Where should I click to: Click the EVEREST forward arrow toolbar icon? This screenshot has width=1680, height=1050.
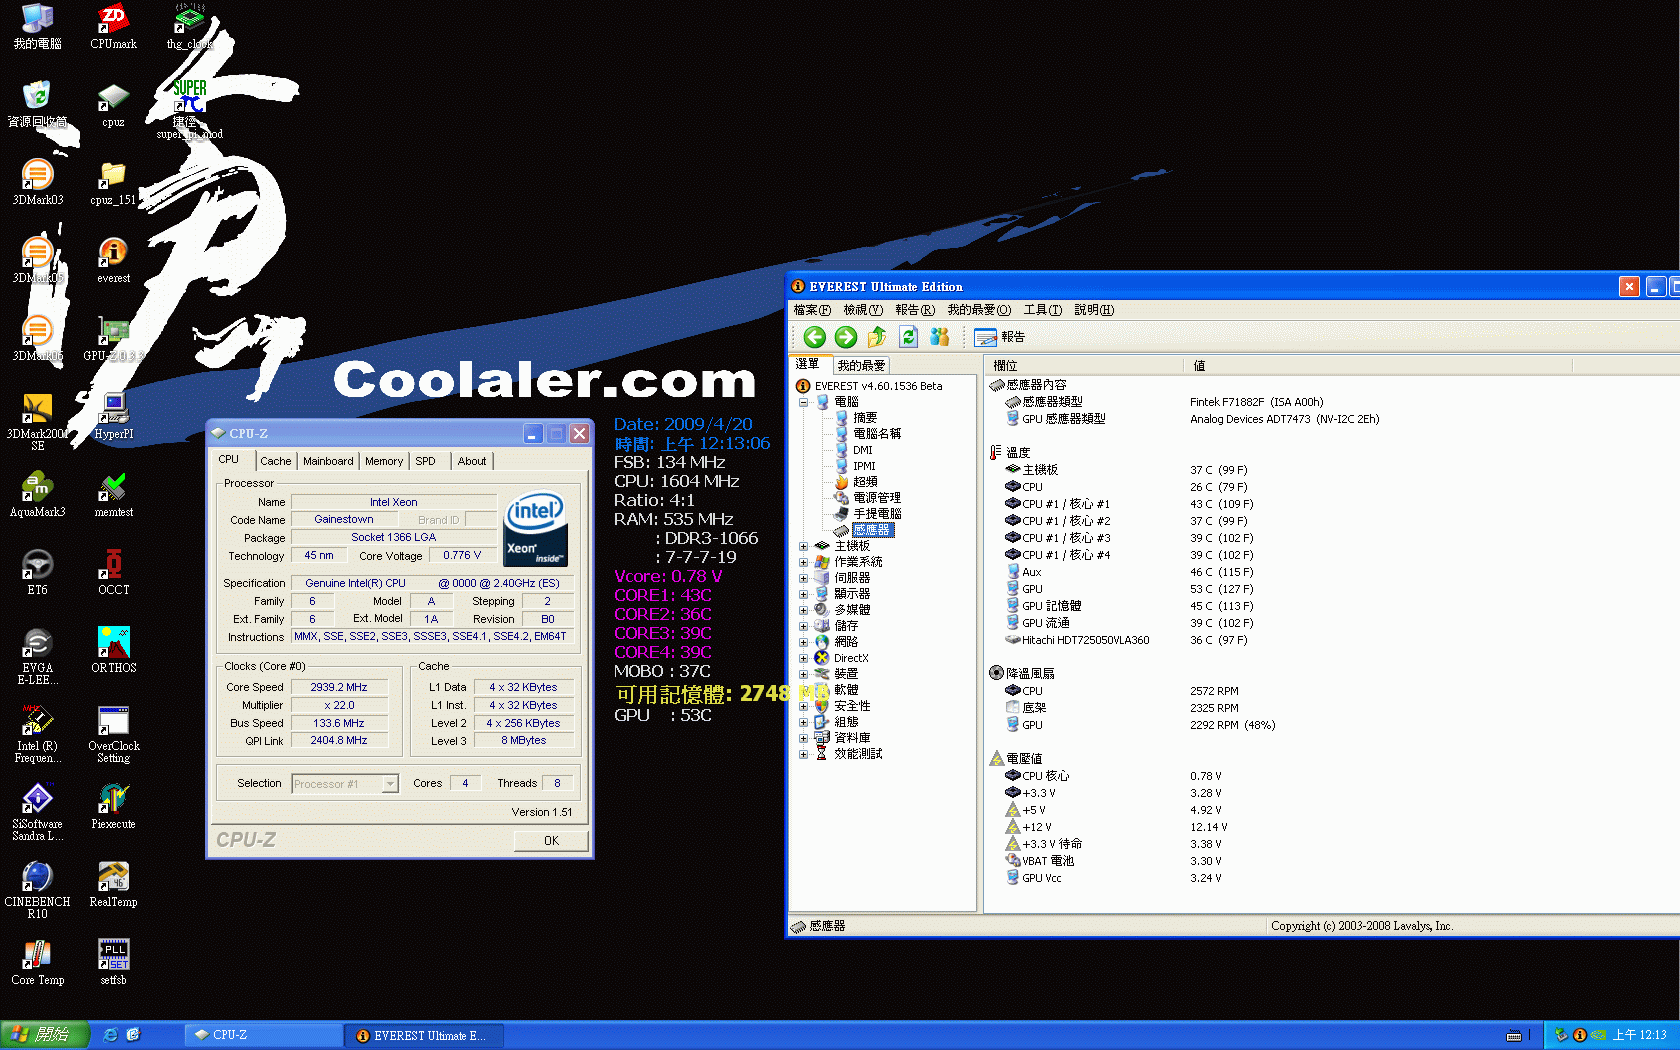846,337
